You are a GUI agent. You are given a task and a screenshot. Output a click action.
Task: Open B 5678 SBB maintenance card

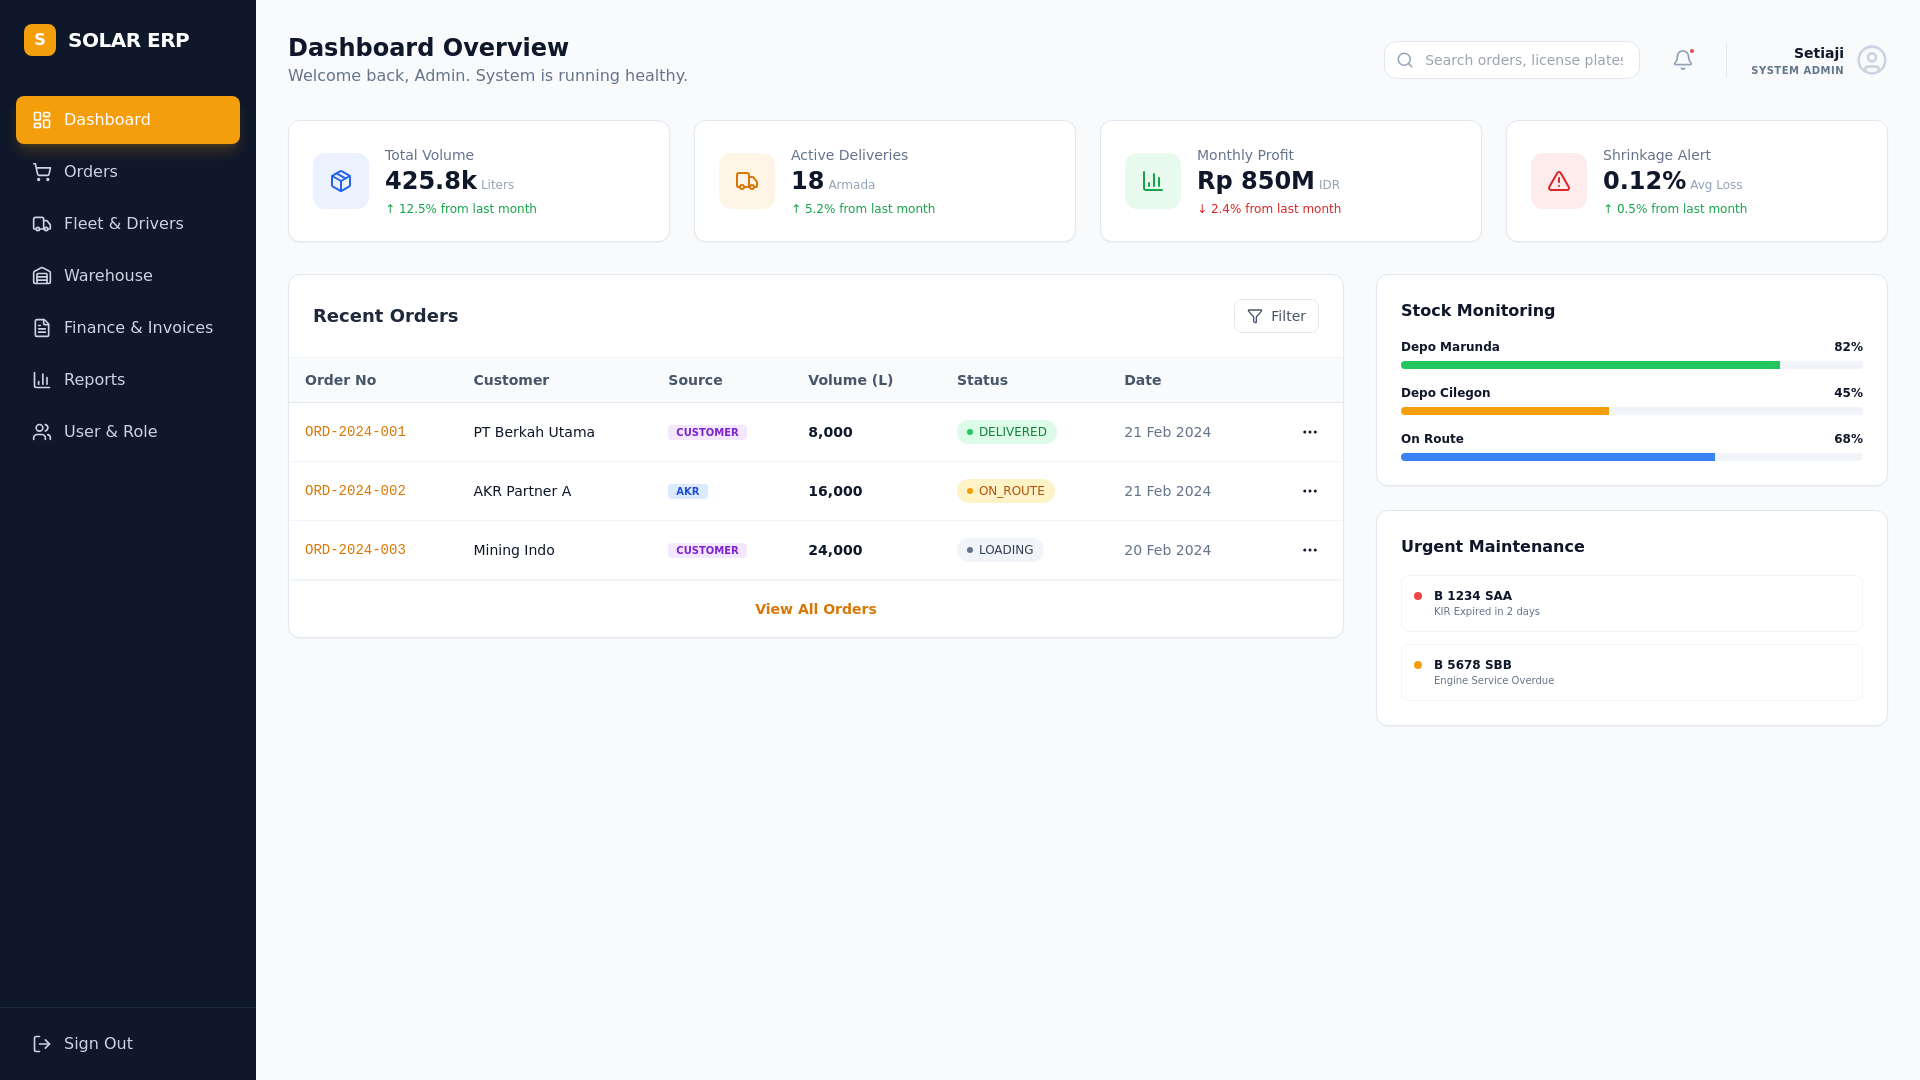[1632, 672]
